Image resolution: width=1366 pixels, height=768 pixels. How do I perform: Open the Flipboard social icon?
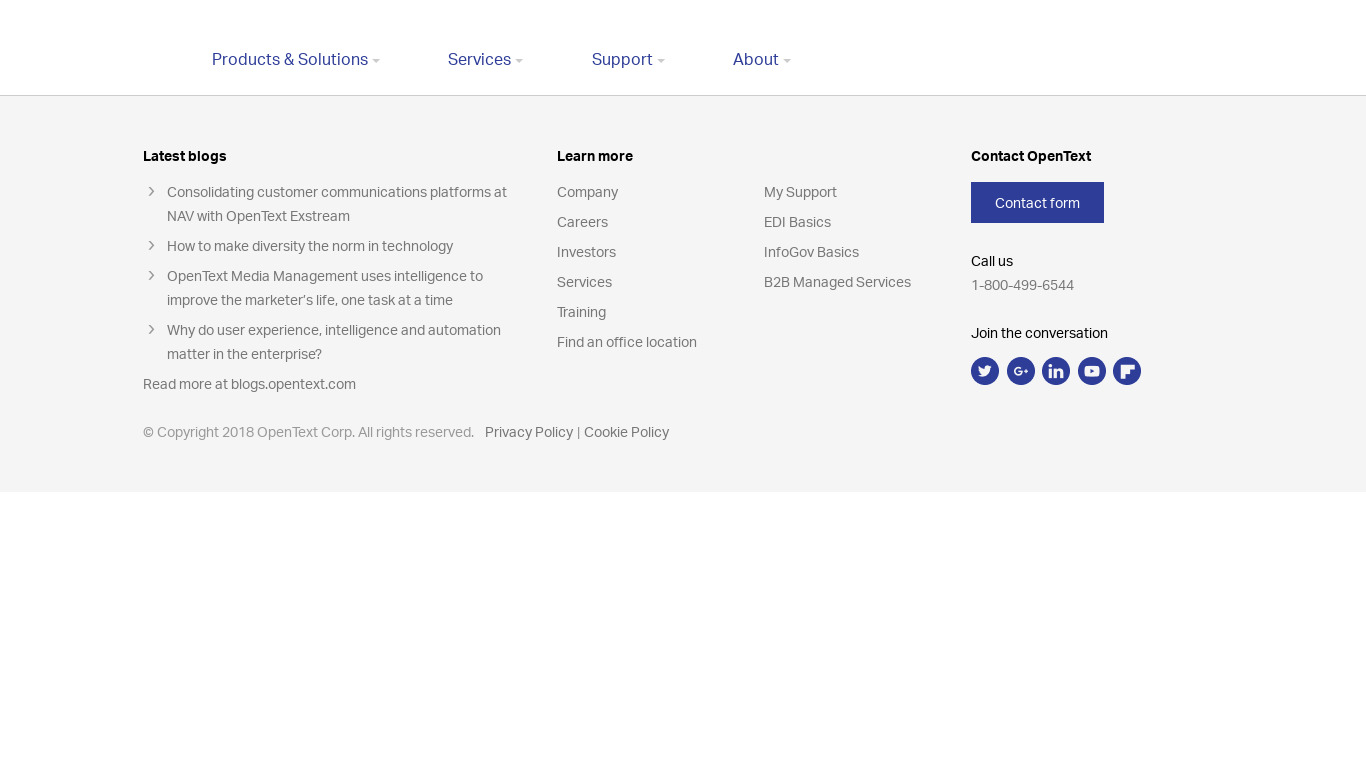tap(1127, 371)
